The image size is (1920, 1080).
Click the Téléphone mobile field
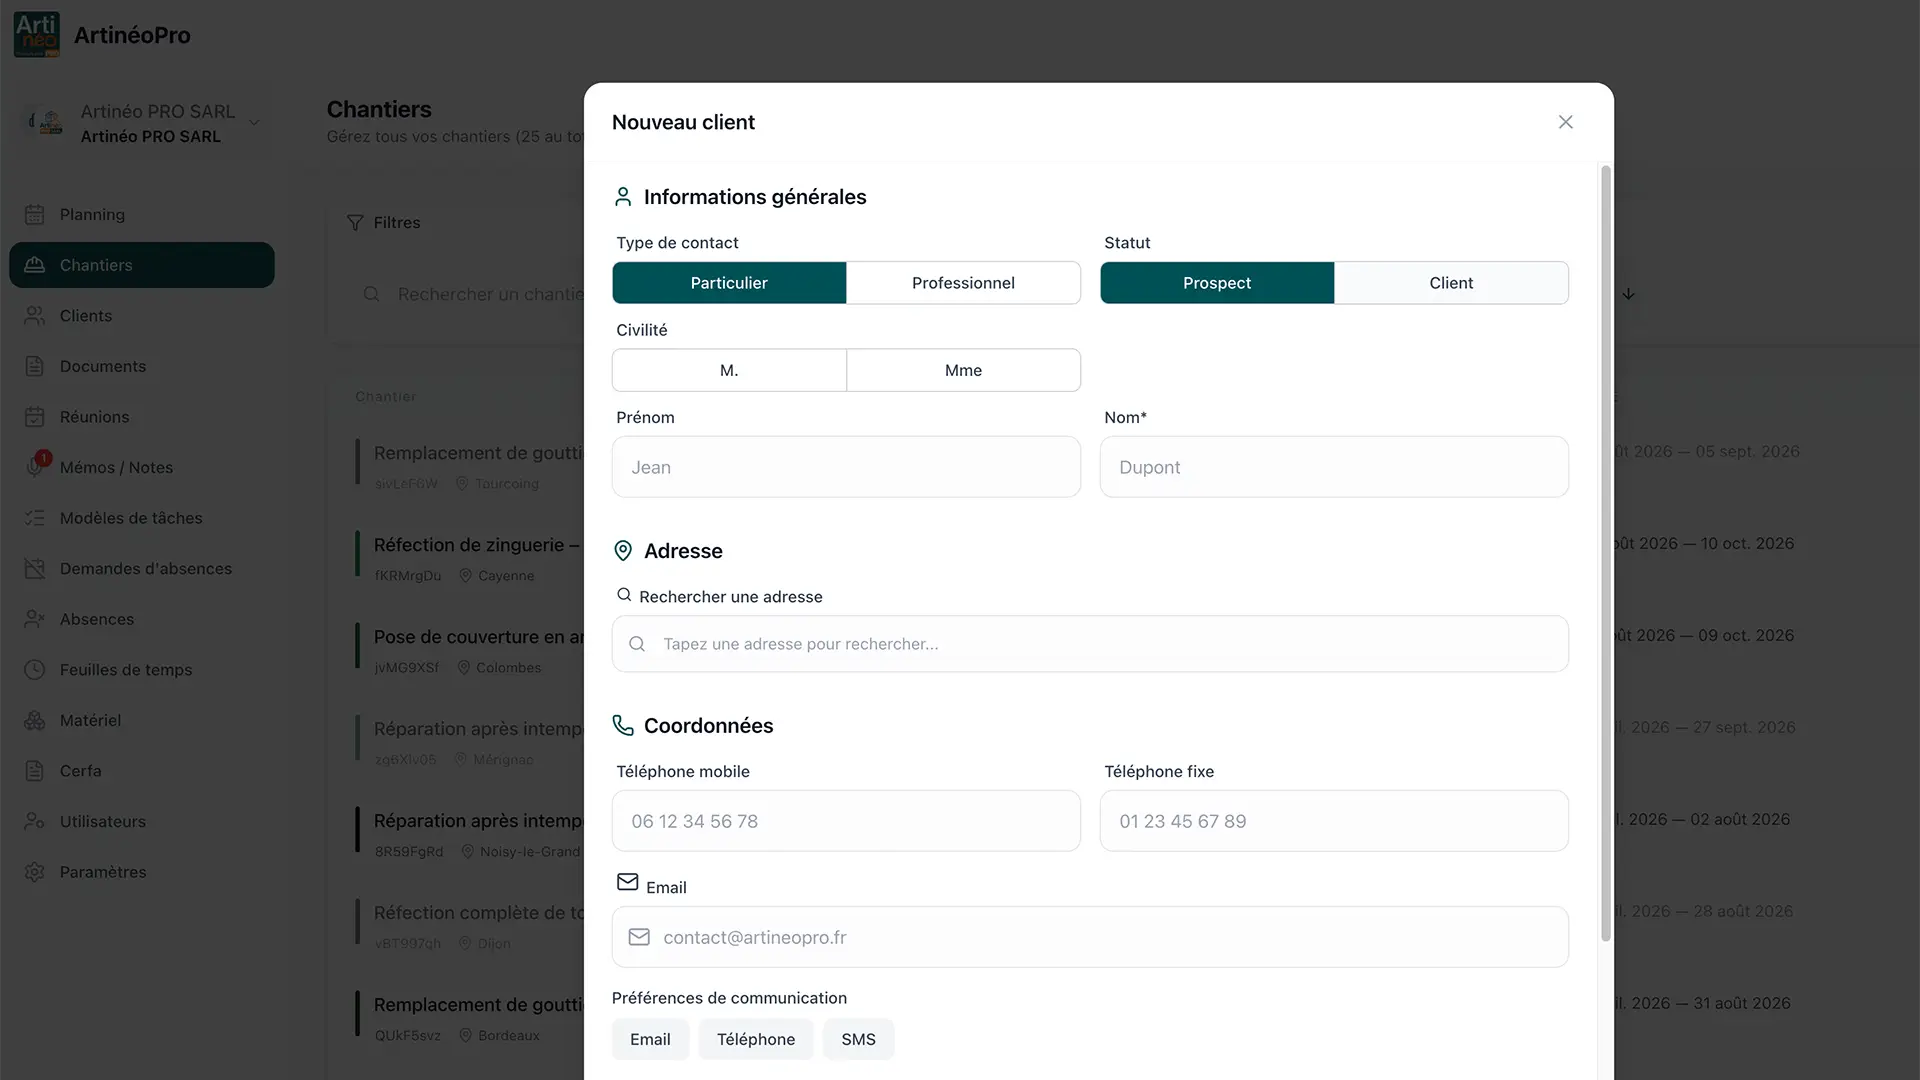click(846, 821)
